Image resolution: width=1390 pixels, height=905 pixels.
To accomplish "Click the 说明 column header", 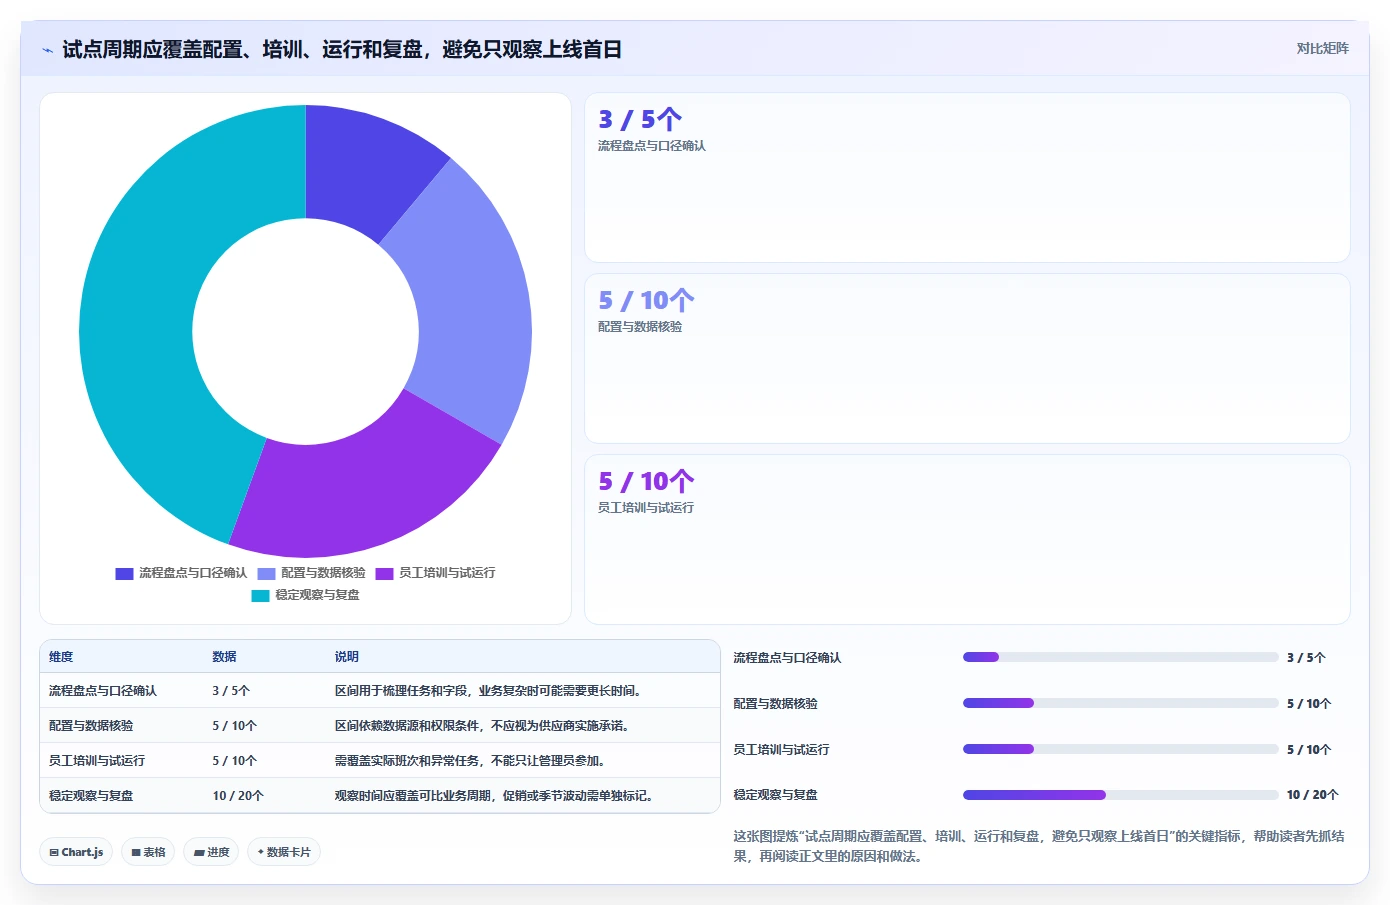I will pyautogui.click(x=347, y=657).
